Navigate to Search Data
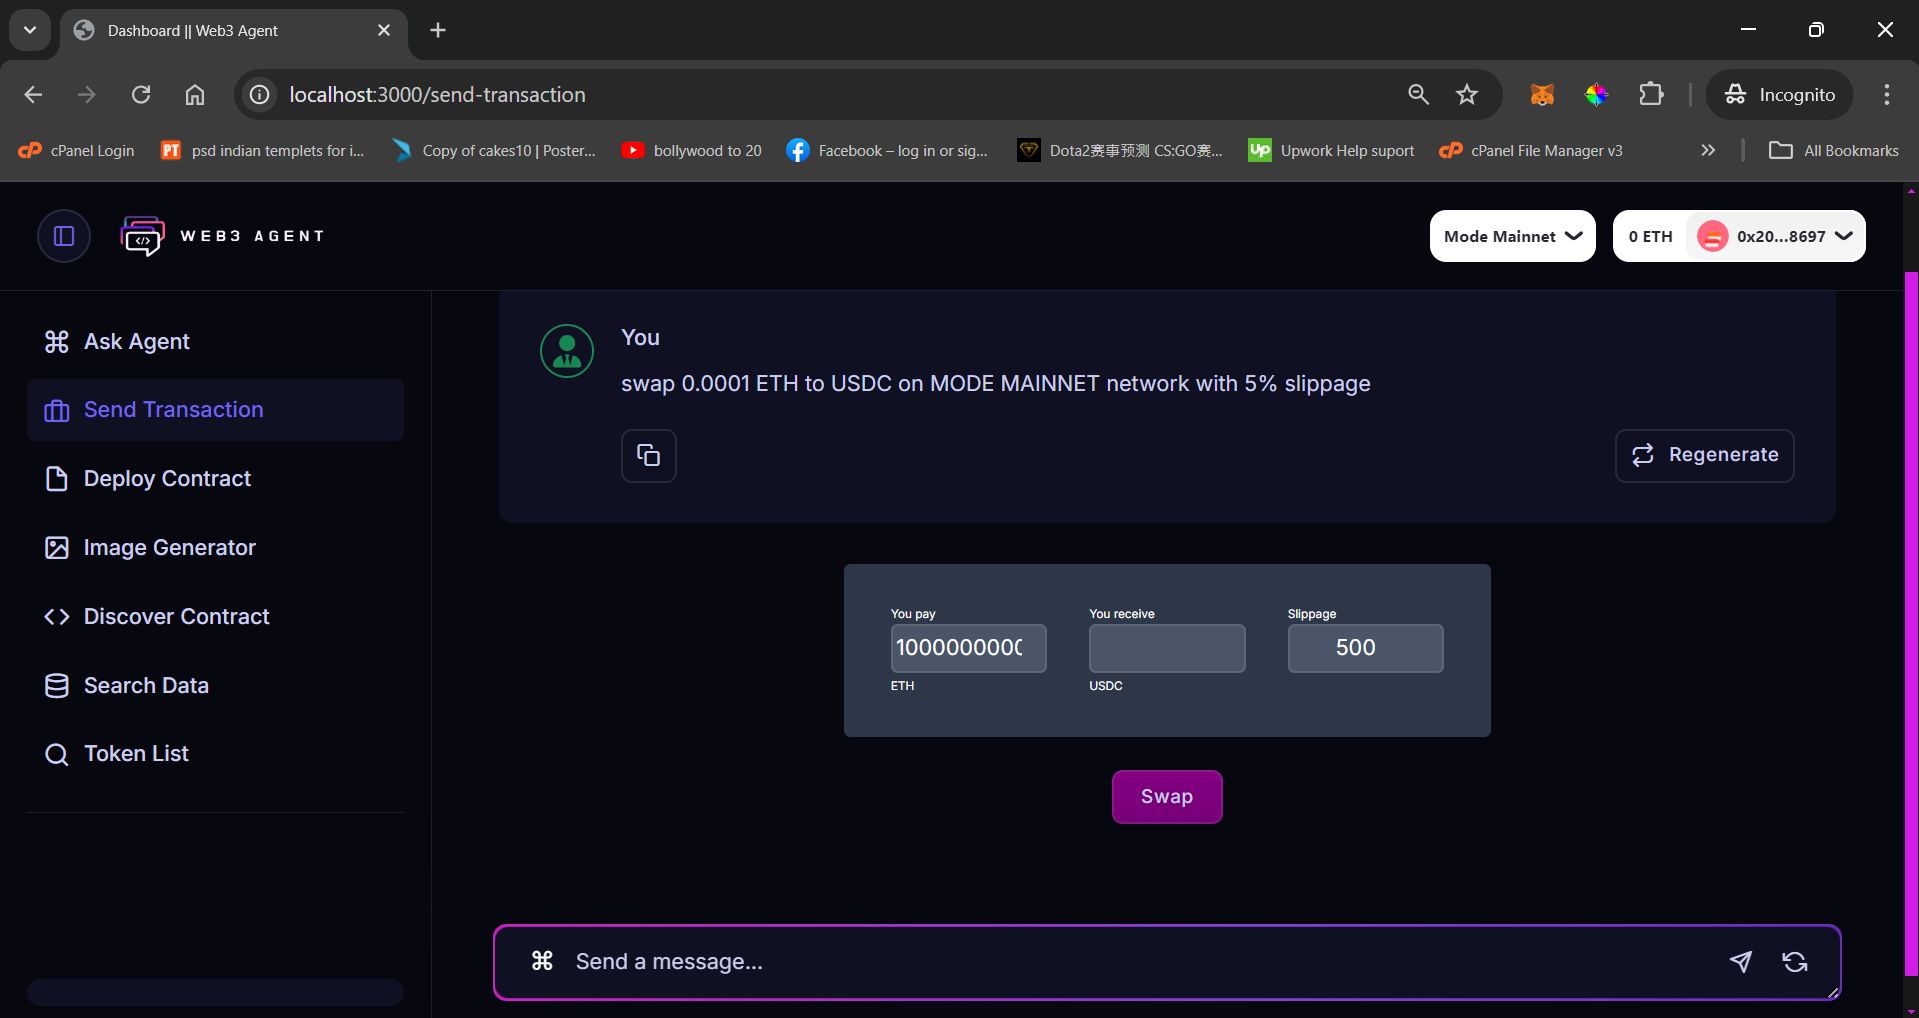Image resolution: width=1919 pixels, height=1018 pixels. [216, 686]
